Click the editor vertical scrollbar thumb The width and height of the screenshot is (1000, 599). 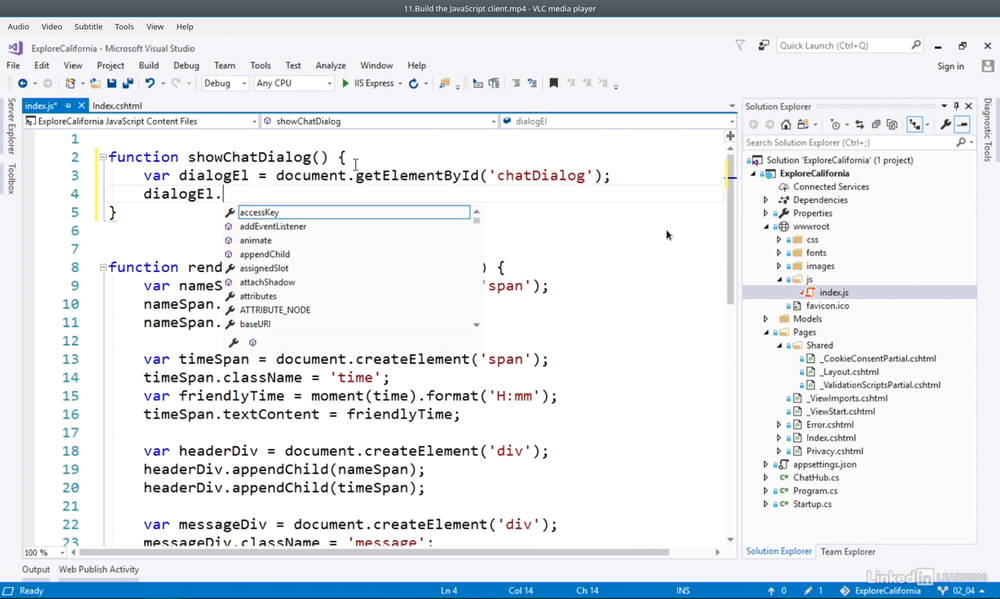tap(730, 228)
